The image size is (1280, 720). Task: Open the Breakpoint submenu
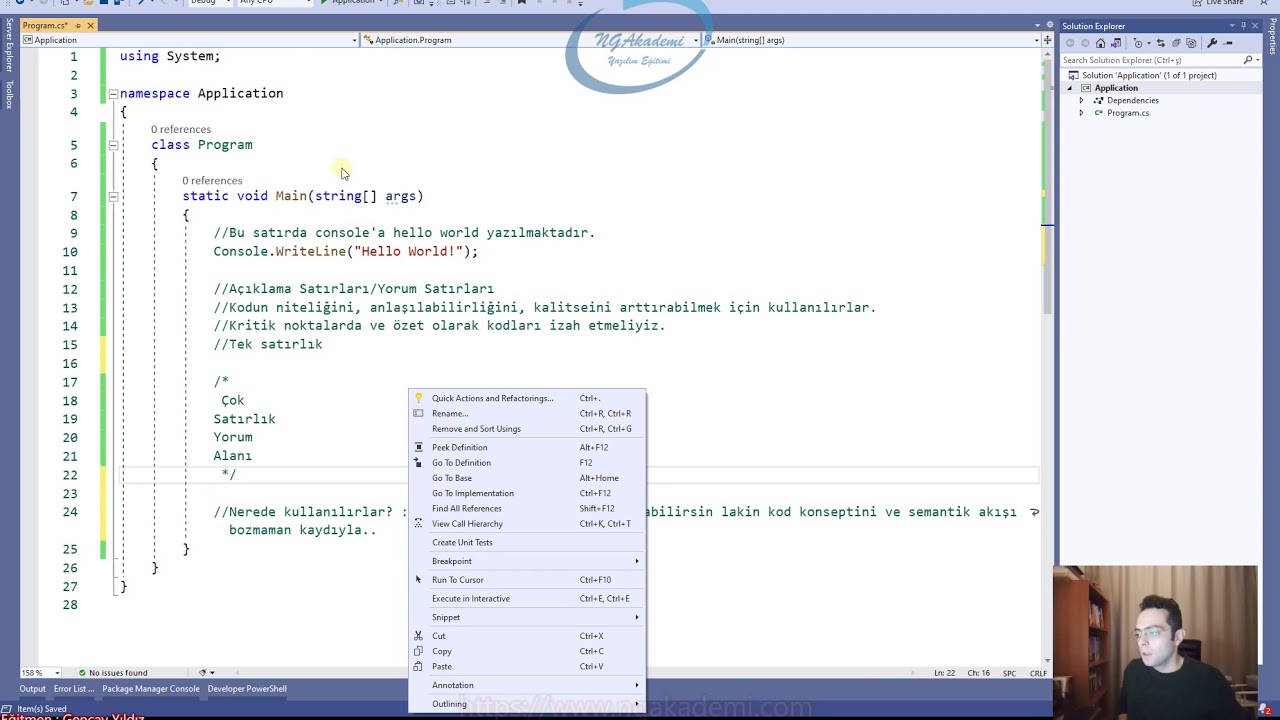(x=527, y=561)
